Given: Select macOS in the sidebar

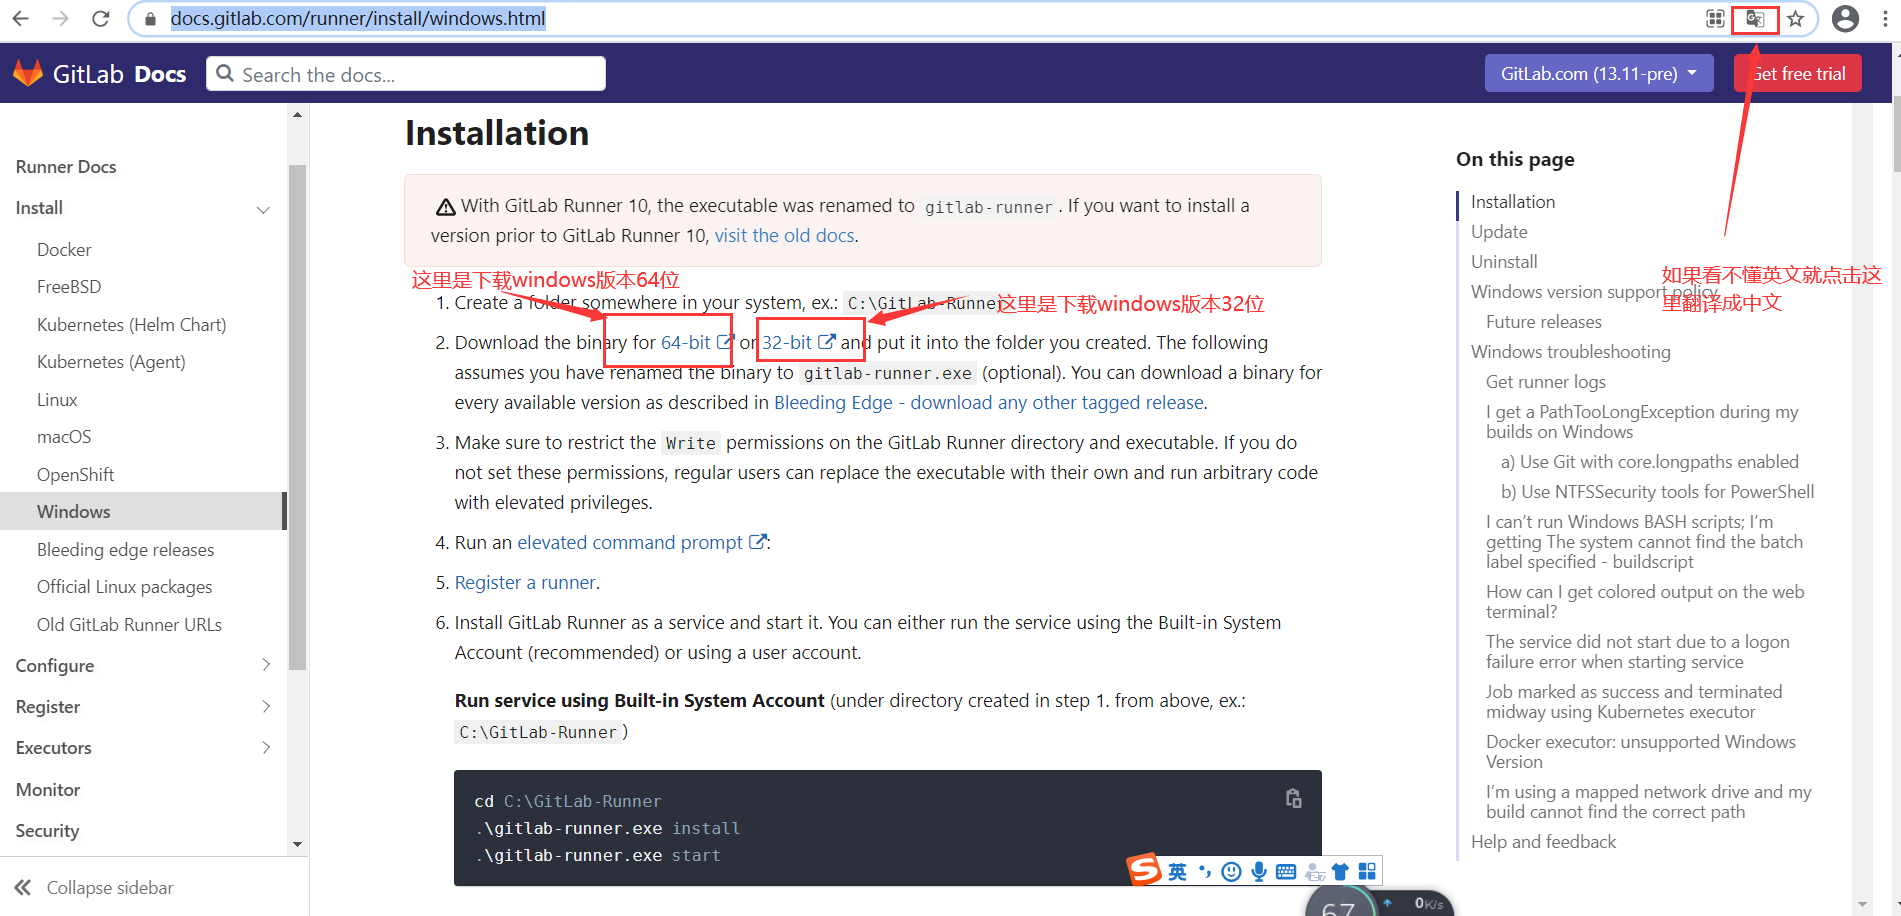Looking at the screenshot, I should pos(64,436).
